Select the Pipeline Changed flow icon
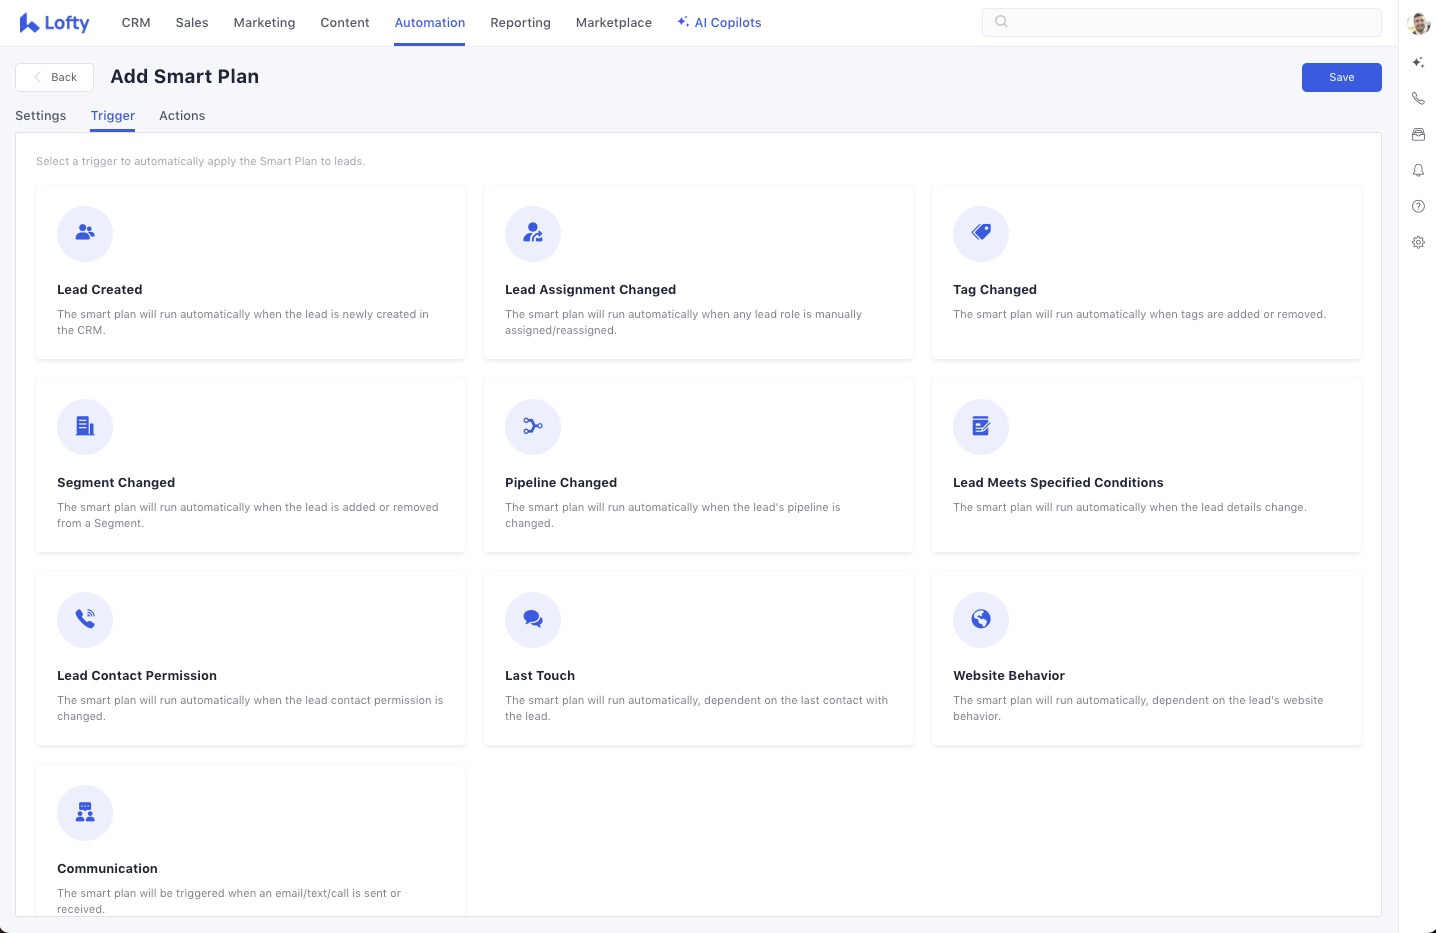1436x933 pixels. (x=533, y=426)
